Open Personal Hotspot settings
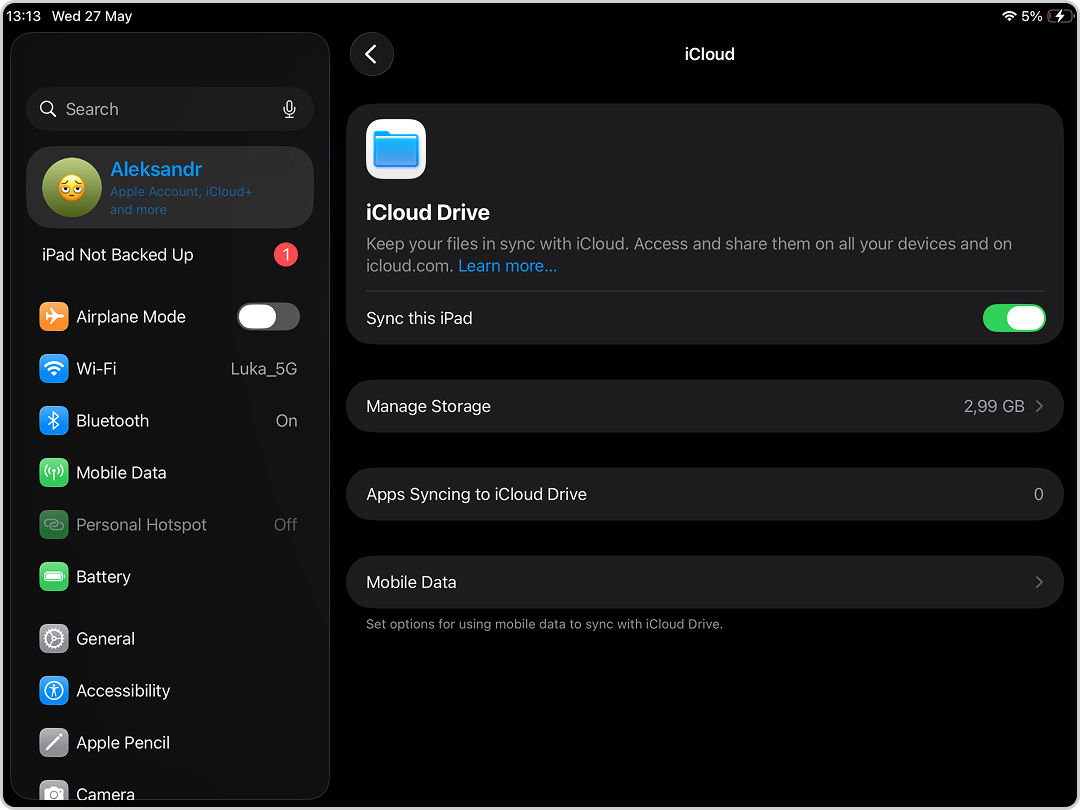This screenshot has height=810, width=1080. 169,525
